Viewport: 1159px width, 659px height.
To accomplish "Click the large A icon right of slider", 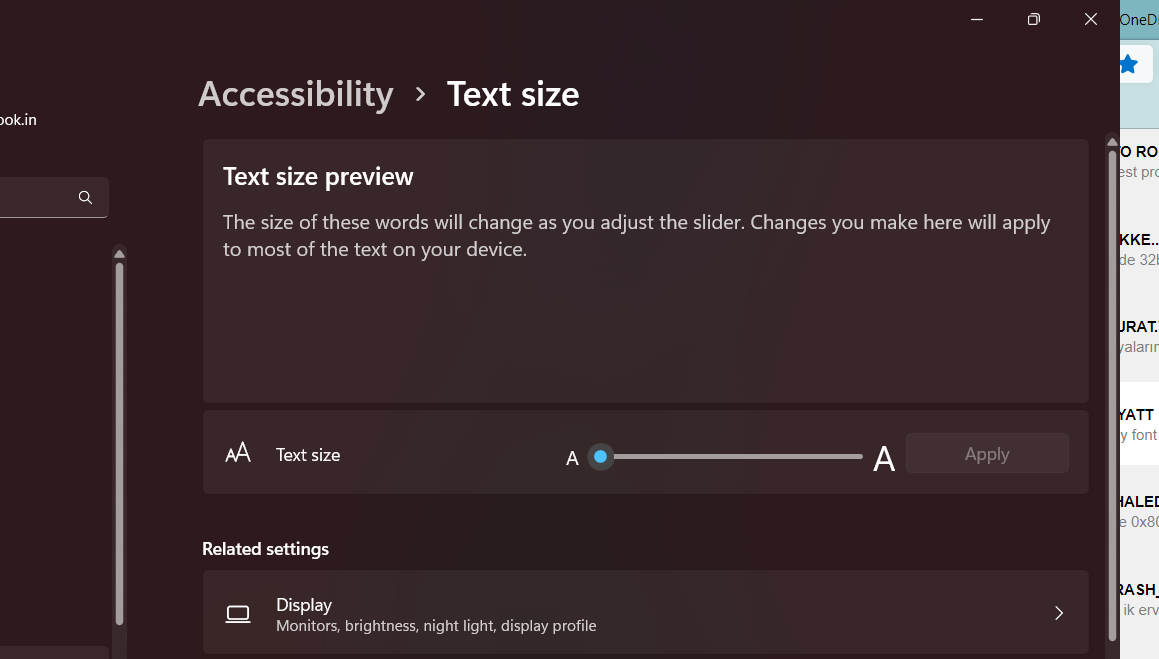I will tap(884, 459).
